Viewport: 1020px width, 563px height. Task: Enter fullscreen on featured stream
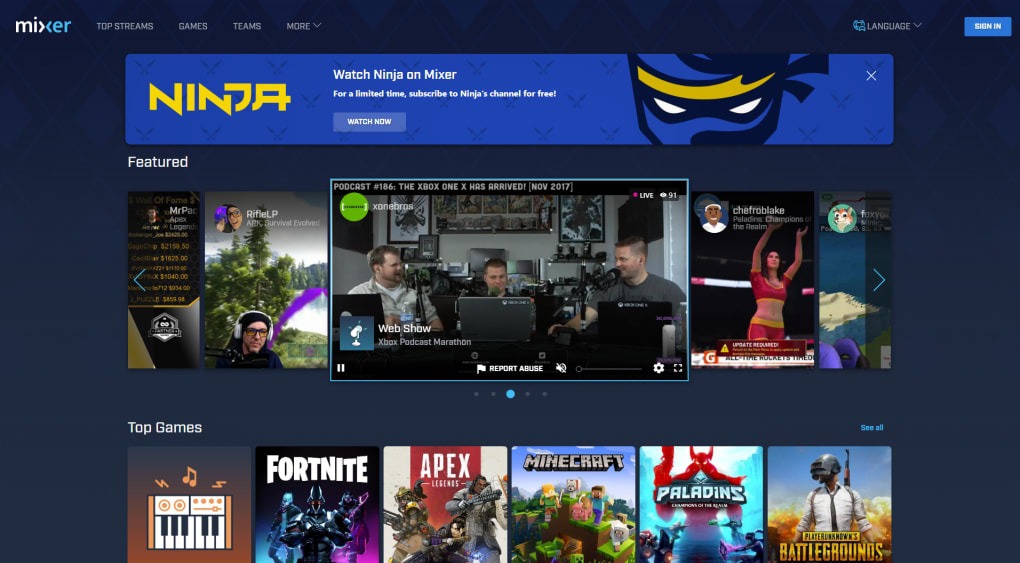click(x=678, y=368)
